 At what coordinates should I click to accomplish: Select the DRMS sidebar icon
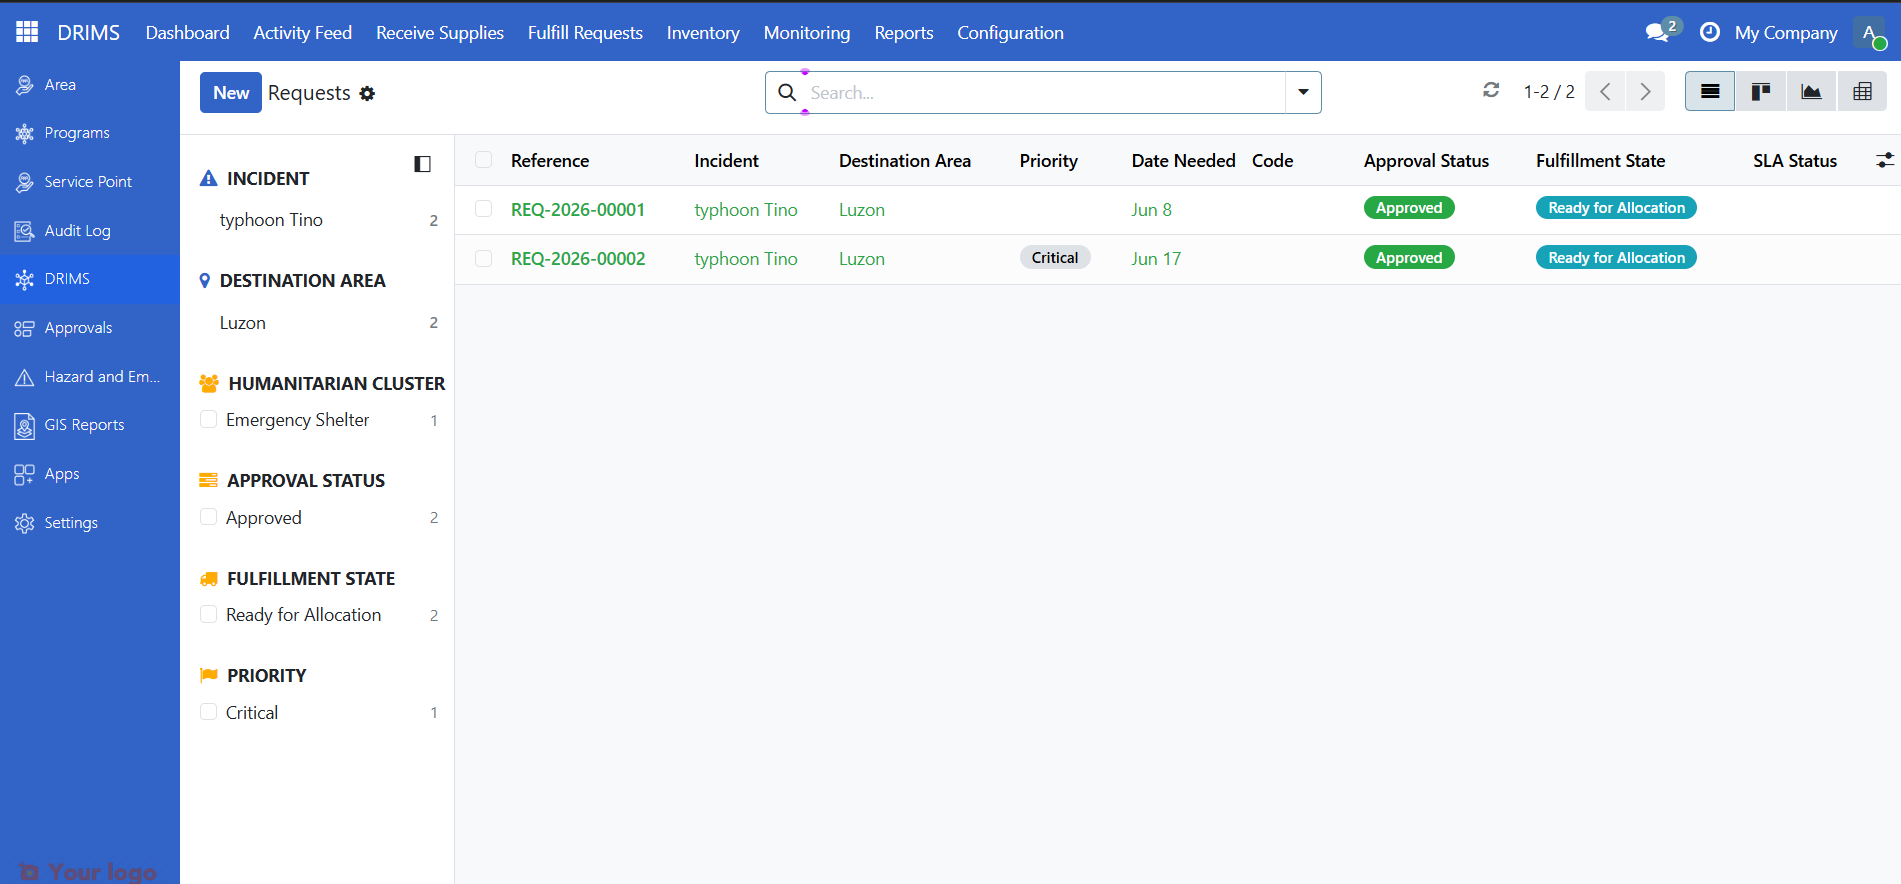click(25, 279)
